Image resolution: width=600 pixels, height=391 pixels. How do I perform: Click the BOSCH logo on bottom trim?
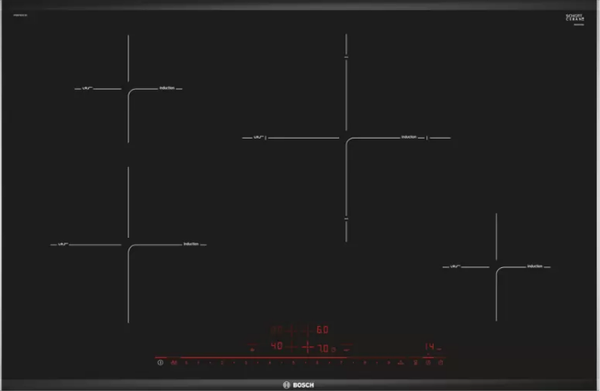point(298,385)
